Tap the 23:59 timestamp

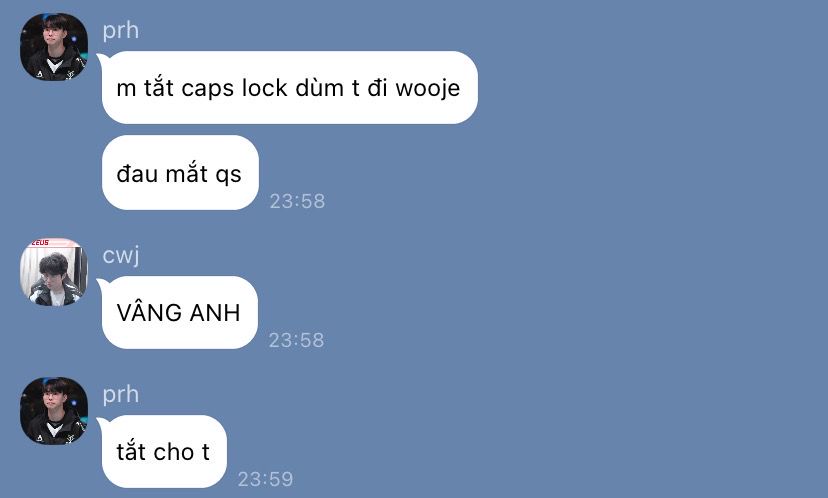[x=265, y=479]
